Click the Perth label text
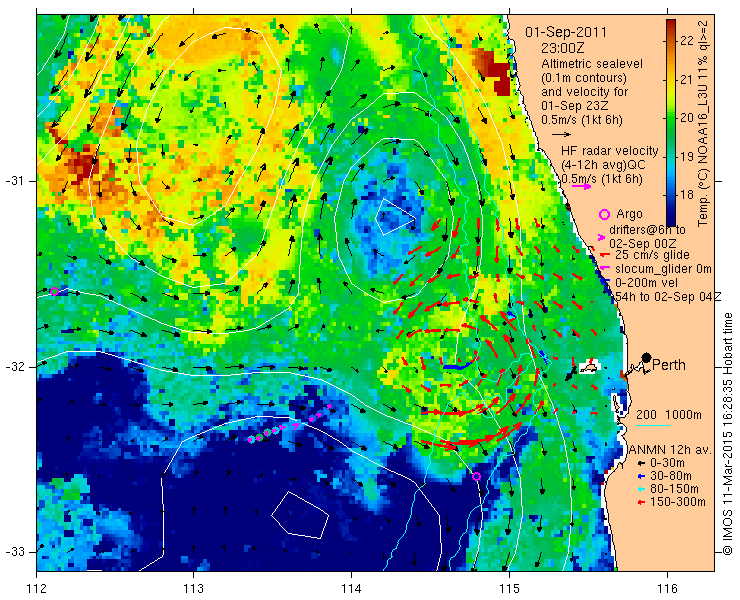The image size is (740, 600). pyautogui.click(x=669, y=365)
